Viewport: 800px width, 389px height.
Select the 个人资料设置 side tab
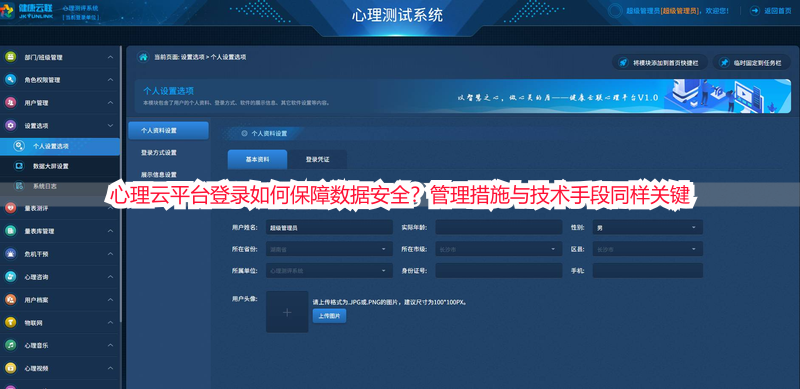click(168, 131)
